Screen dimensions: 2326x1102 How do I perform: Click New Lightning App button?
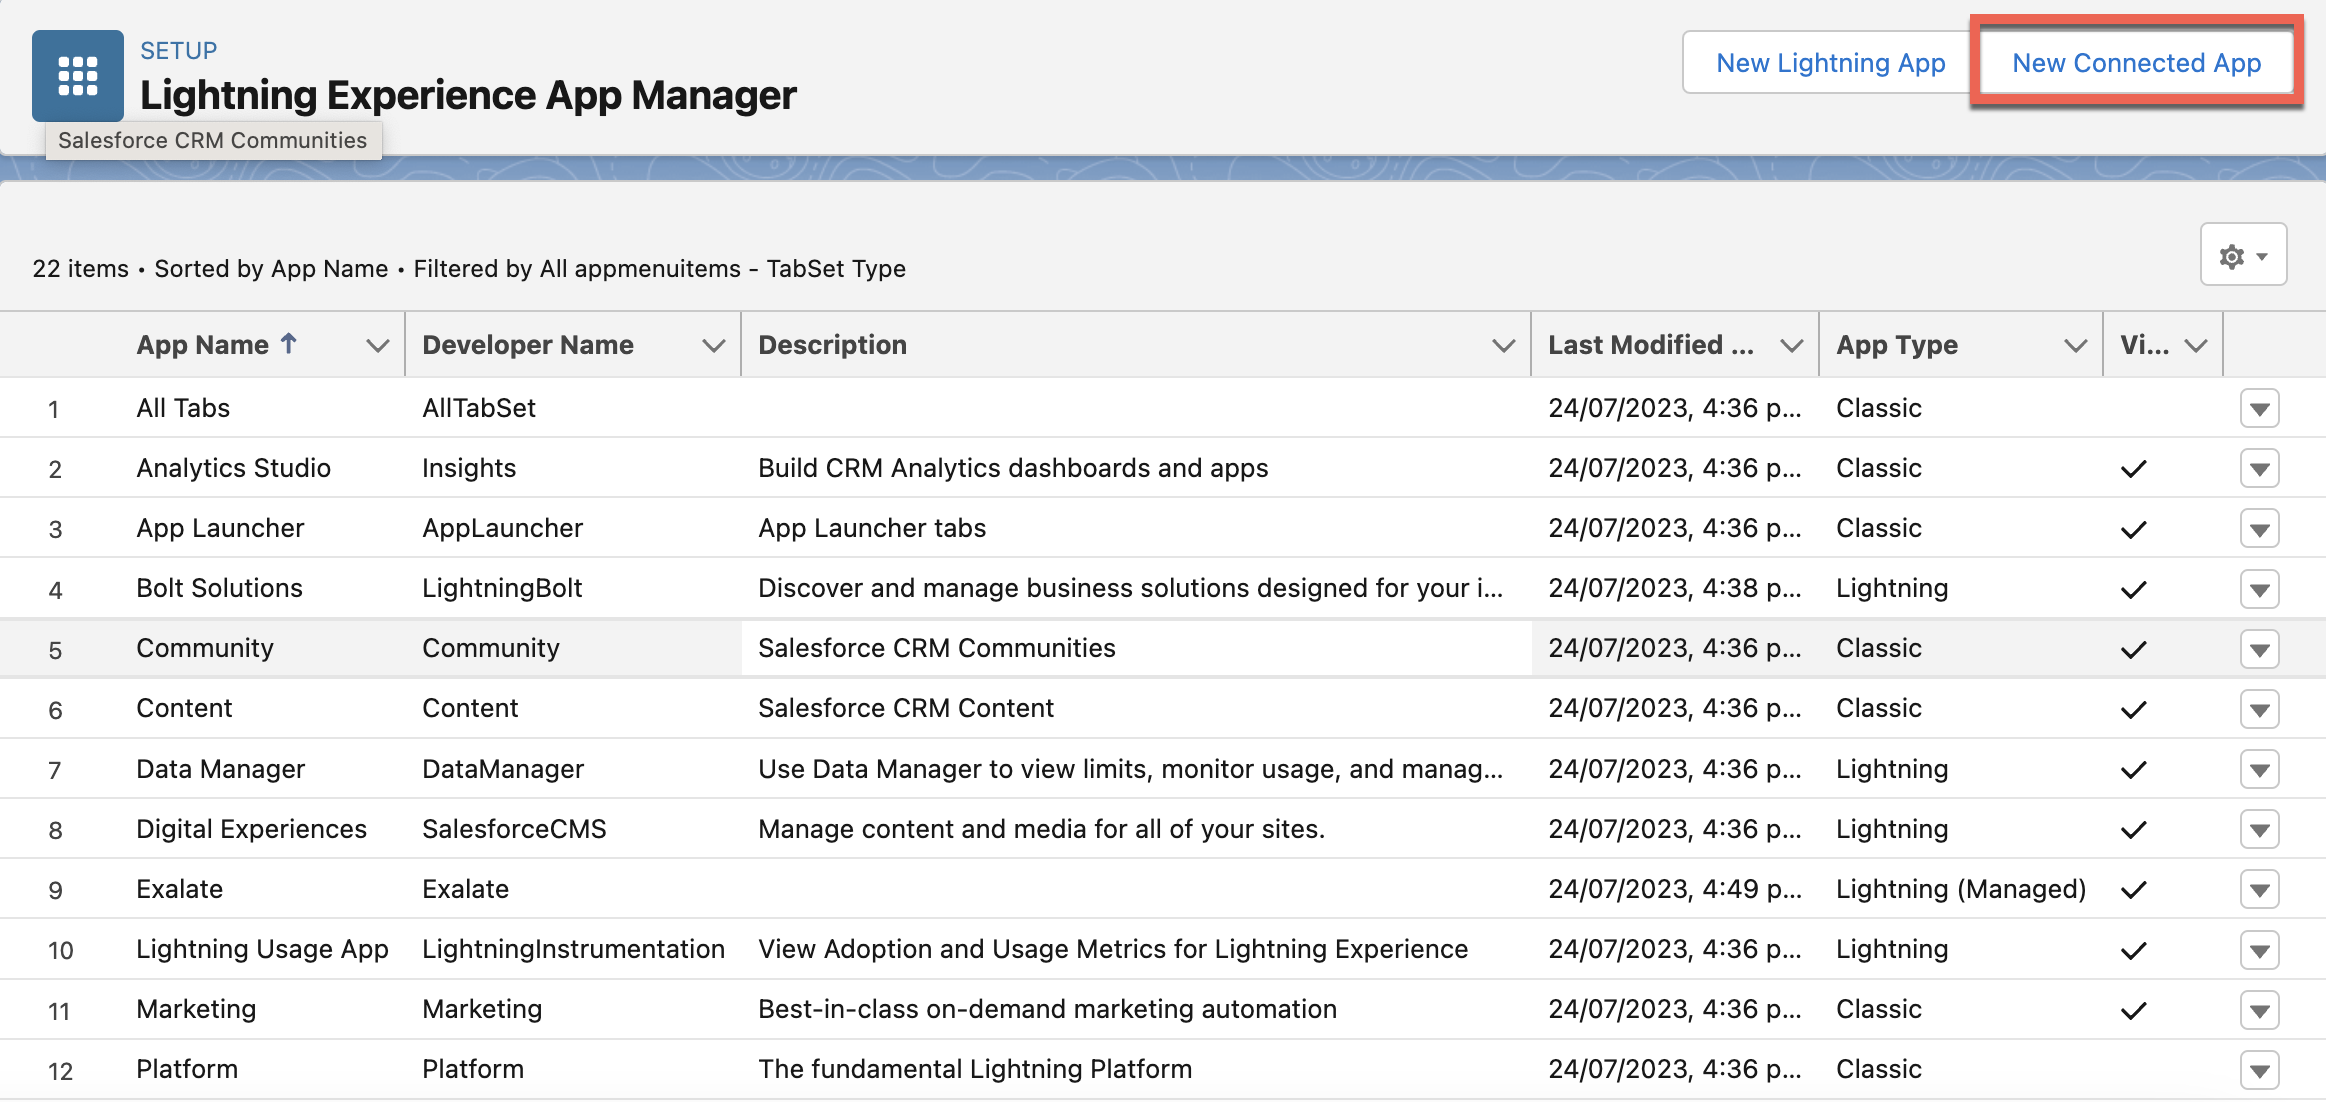coord(1830,63)
